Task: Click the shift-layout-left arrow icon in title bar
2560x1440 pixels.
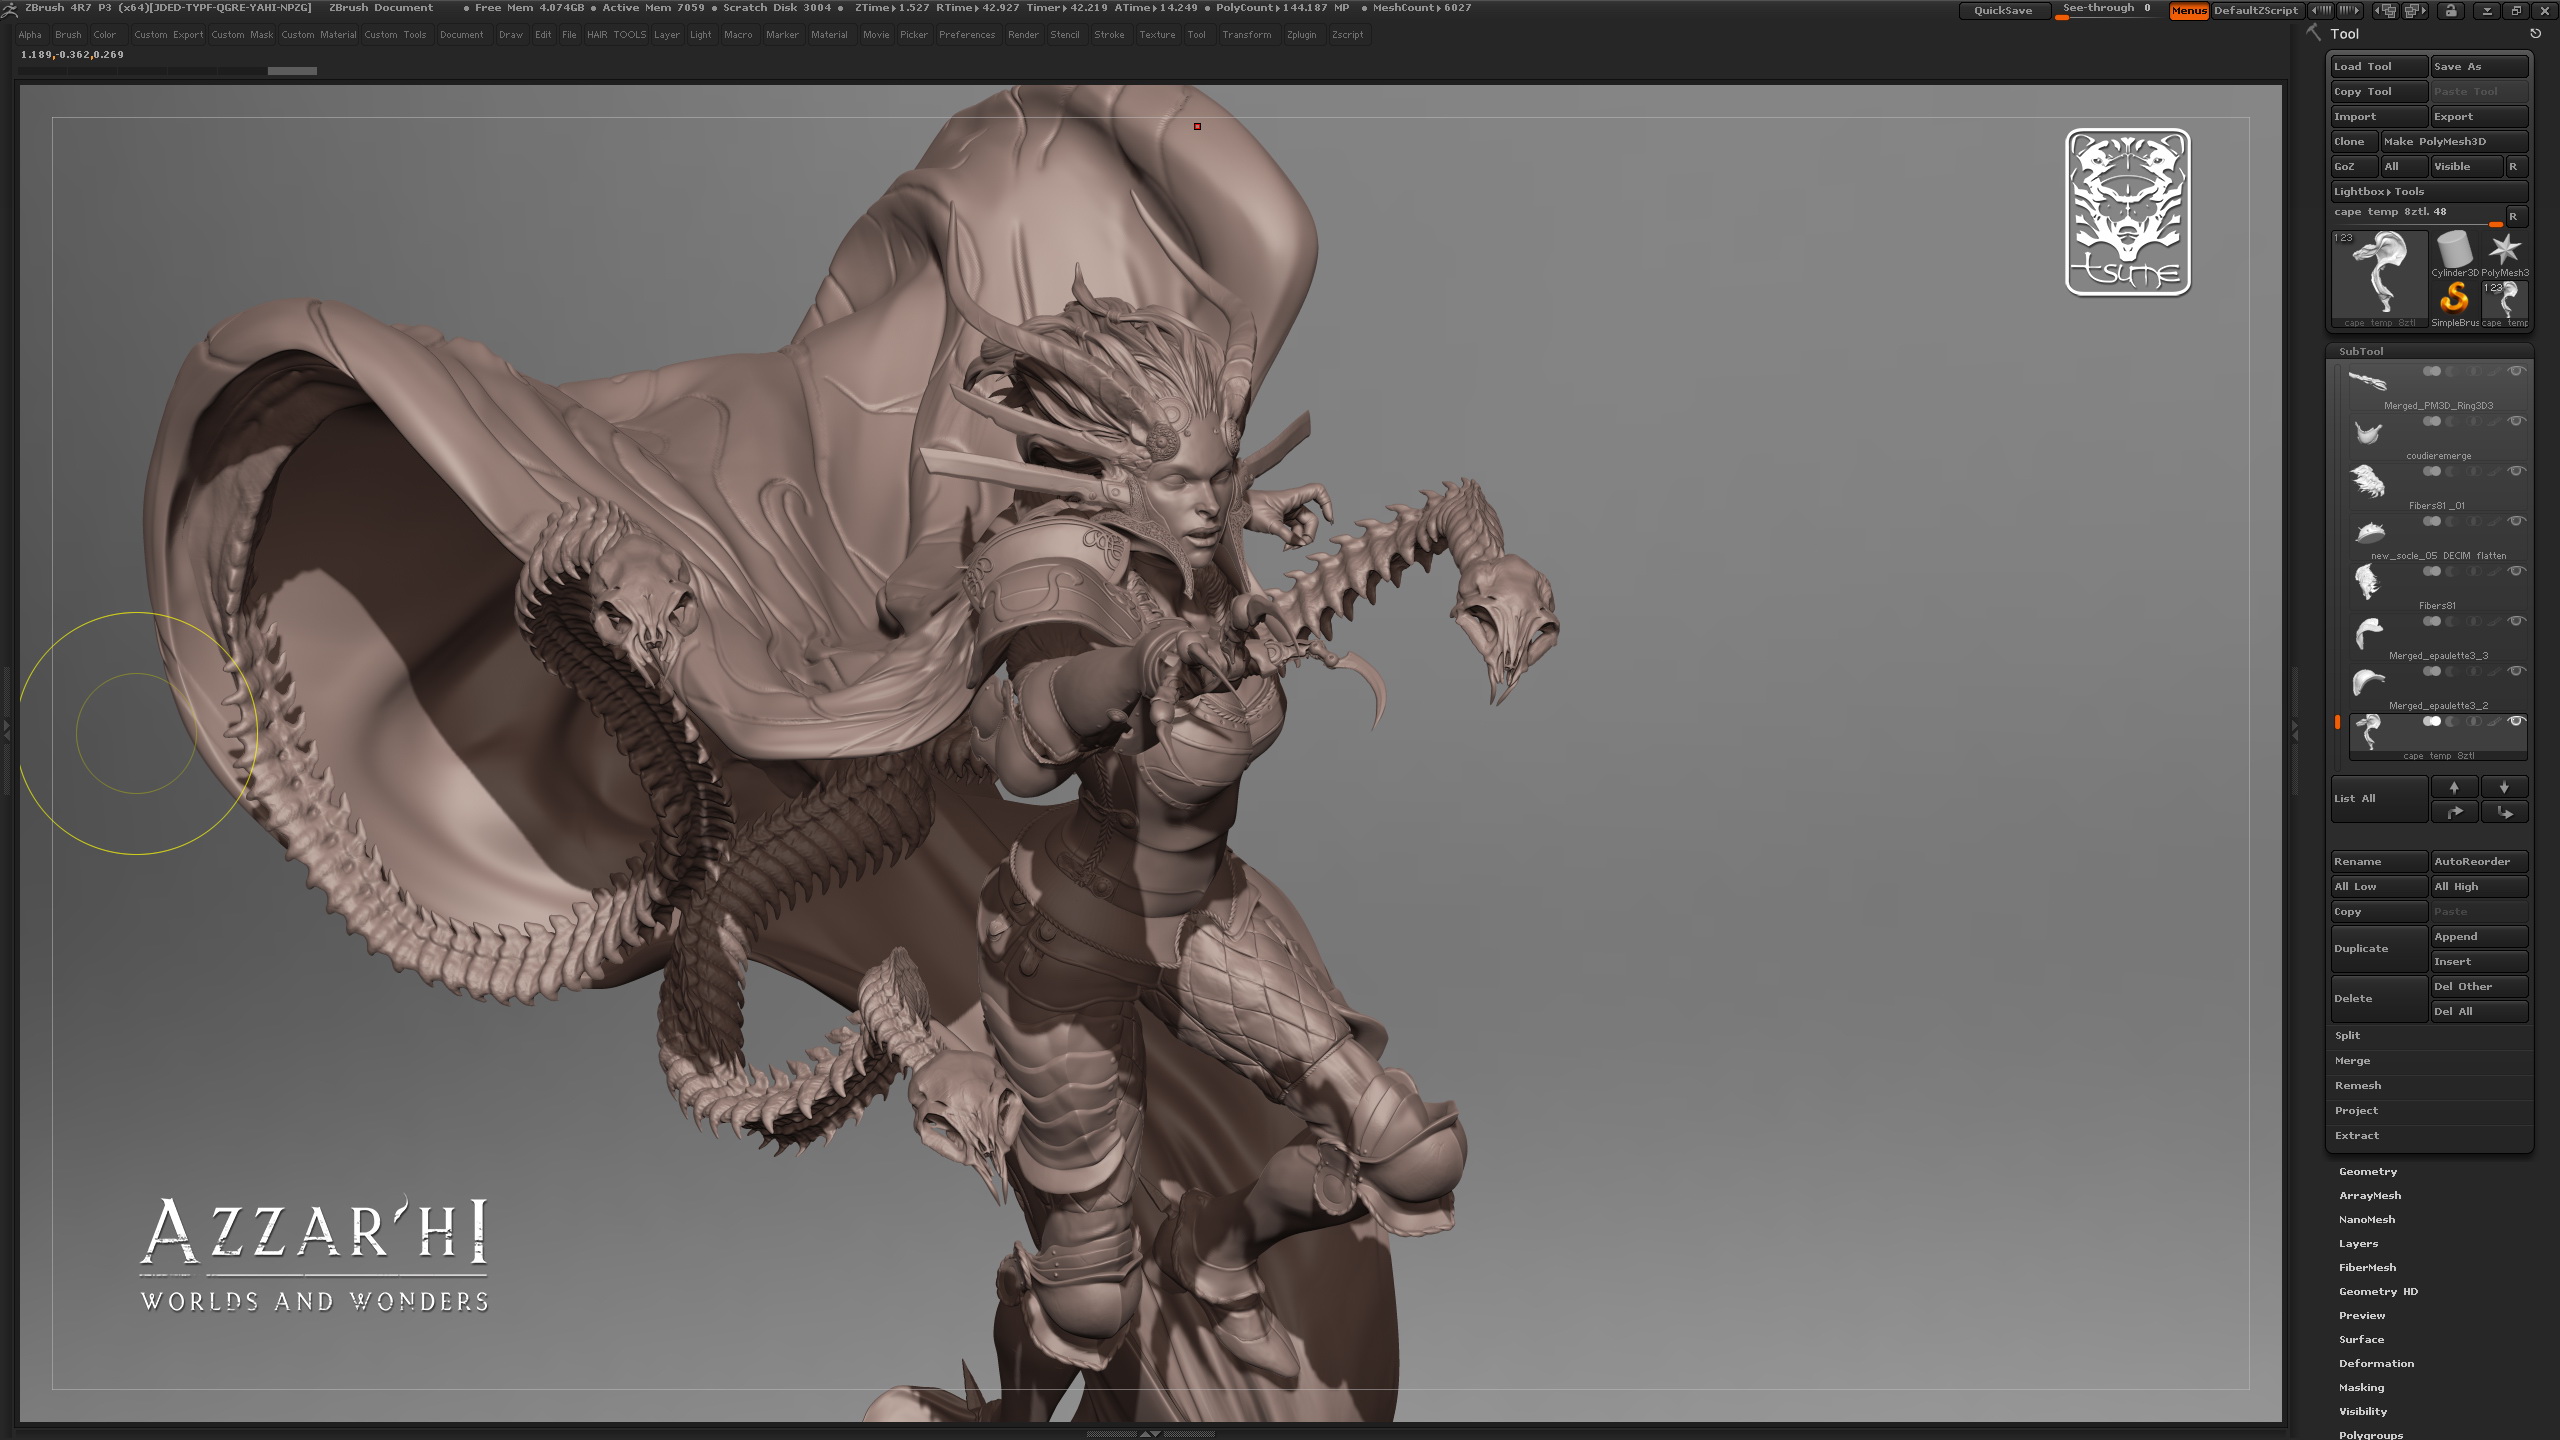Action: (2320, 11)
